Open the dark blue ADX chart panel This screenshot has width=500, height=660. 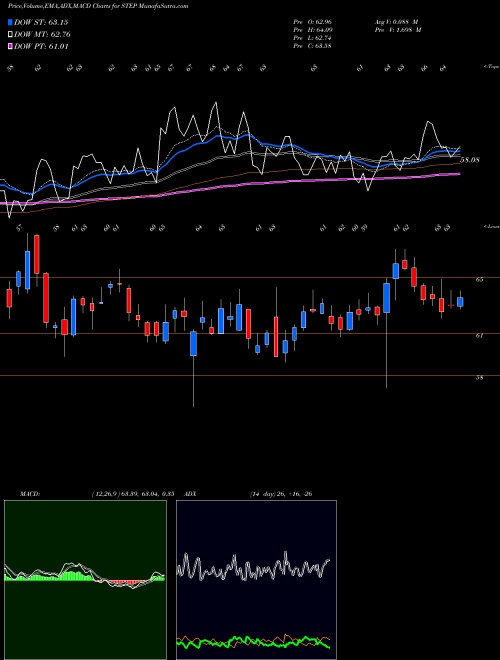pyautogui.click(x=256, y=580)
